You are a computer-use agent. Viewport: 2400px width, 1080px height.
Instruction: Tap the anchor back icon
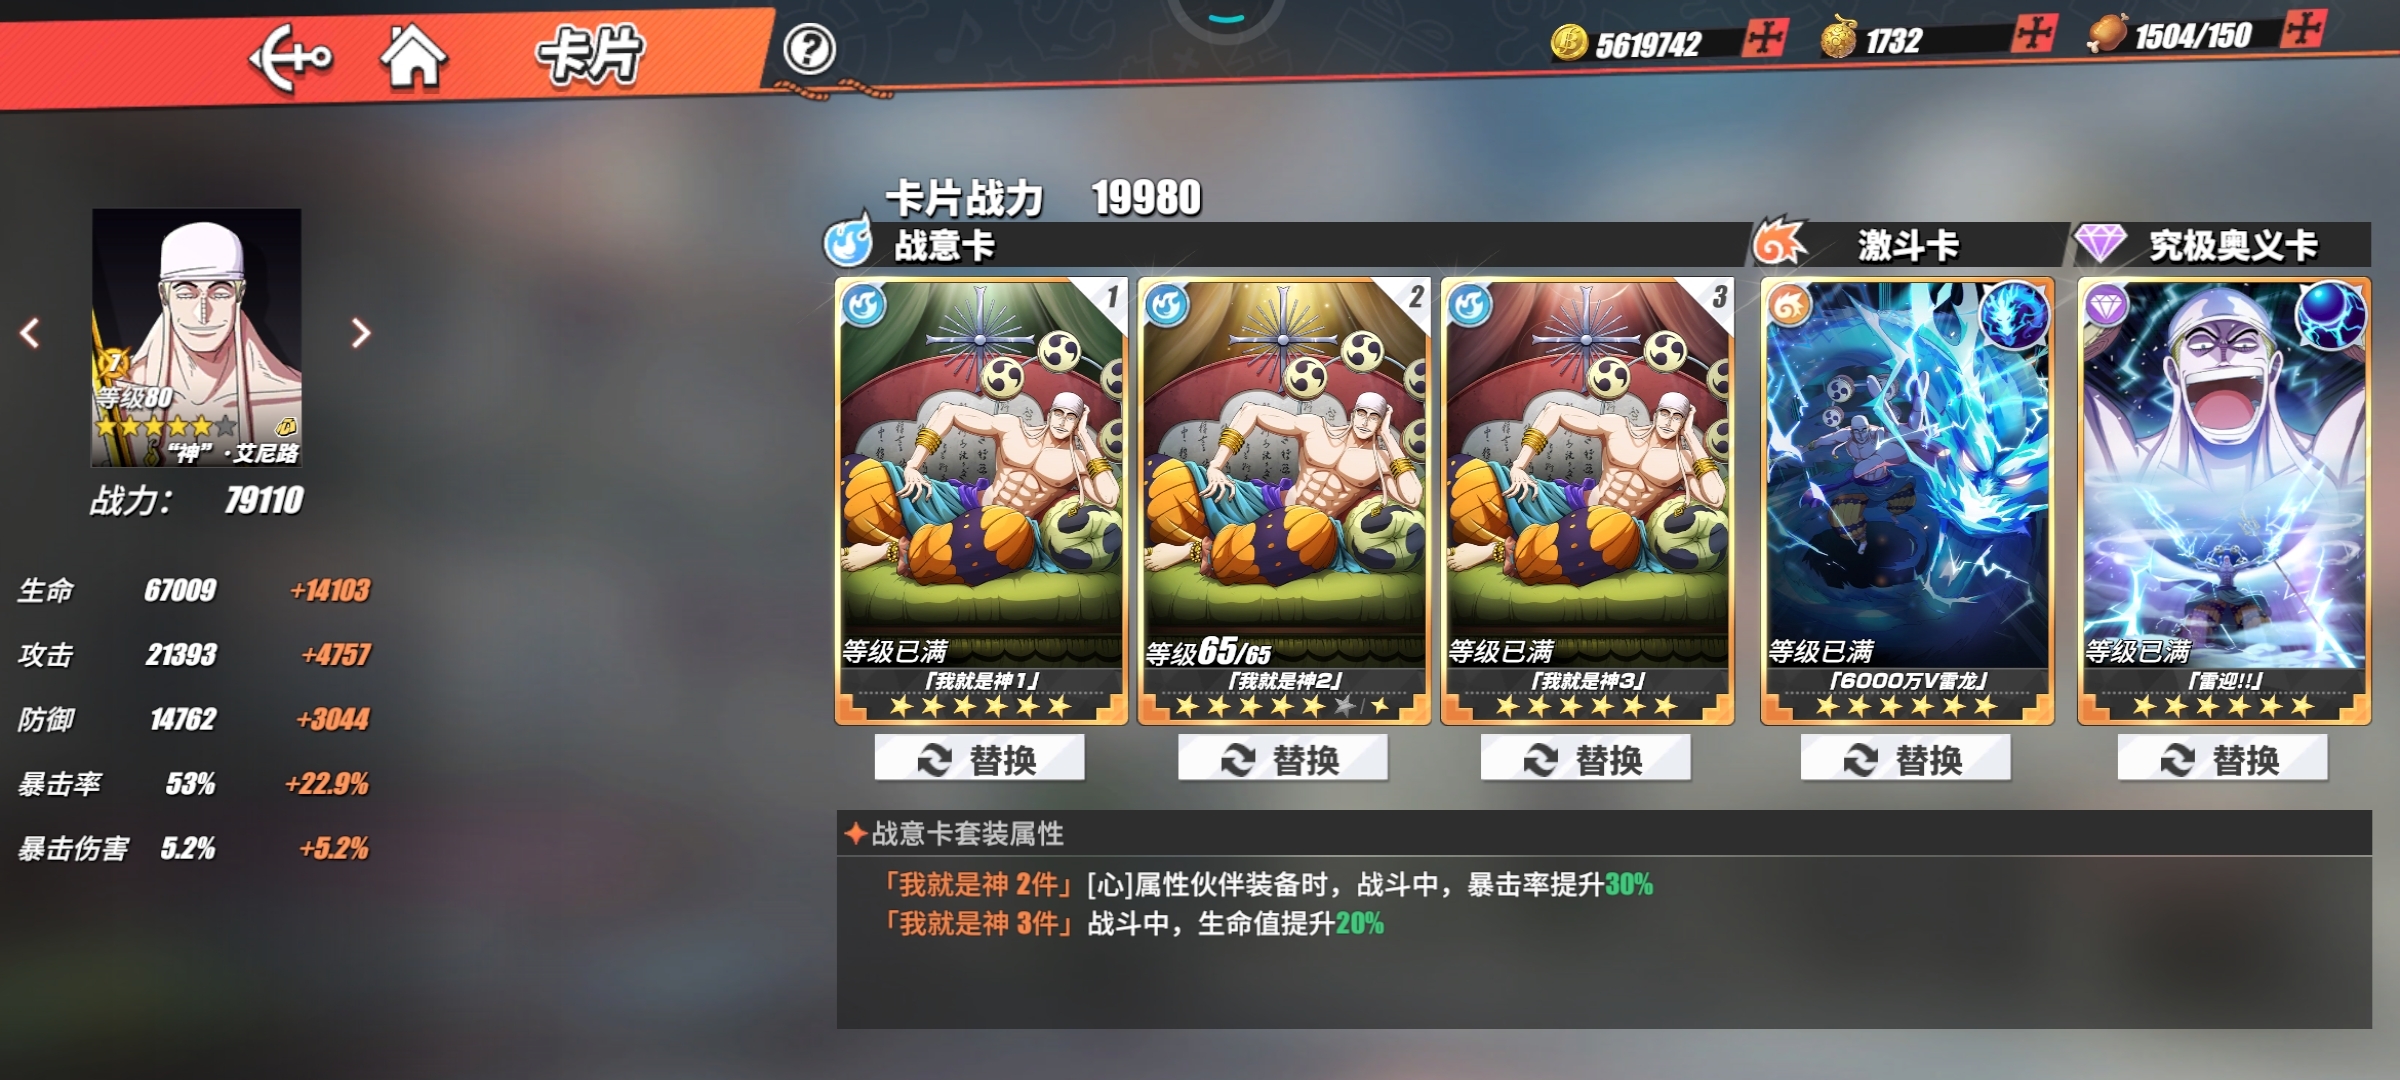point(290,59)
